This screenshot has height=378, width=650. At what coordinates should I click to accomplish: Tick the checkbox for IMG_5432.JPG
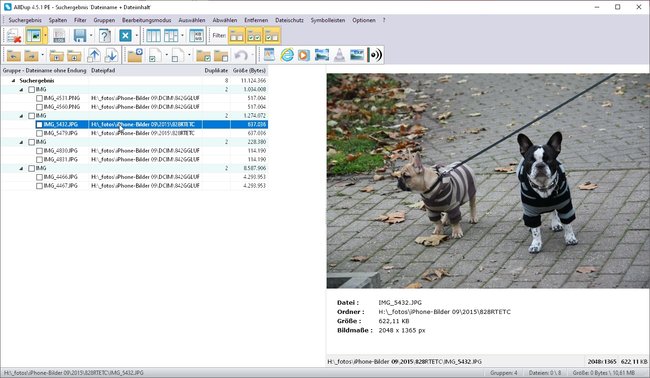click(39, 124)
